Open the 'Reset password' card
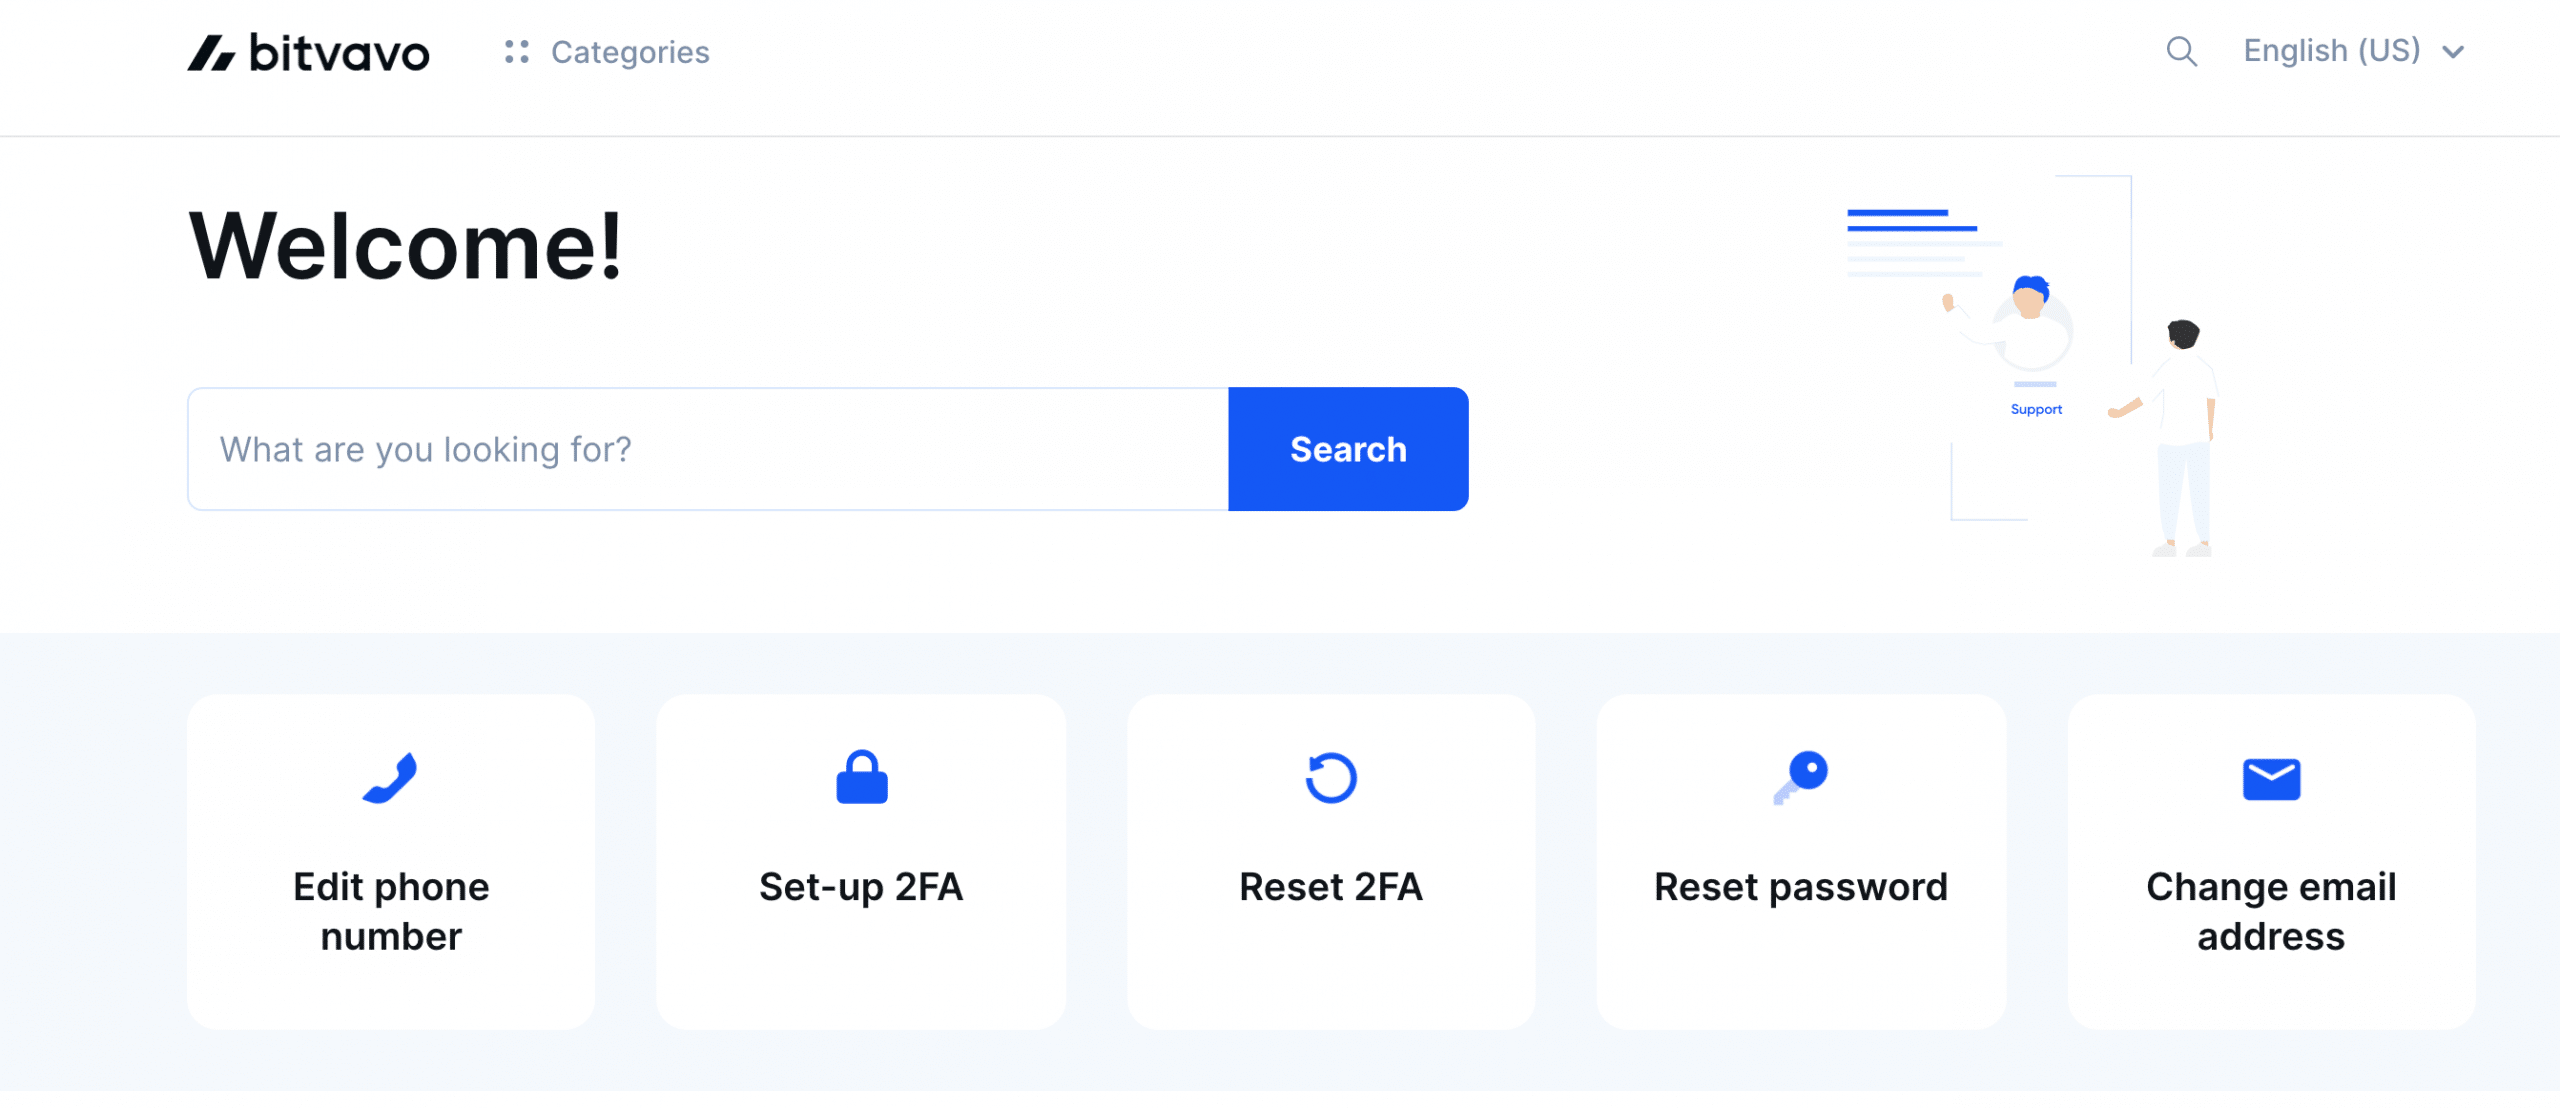The image size is (2560, 1108). tap(1801, 862)
